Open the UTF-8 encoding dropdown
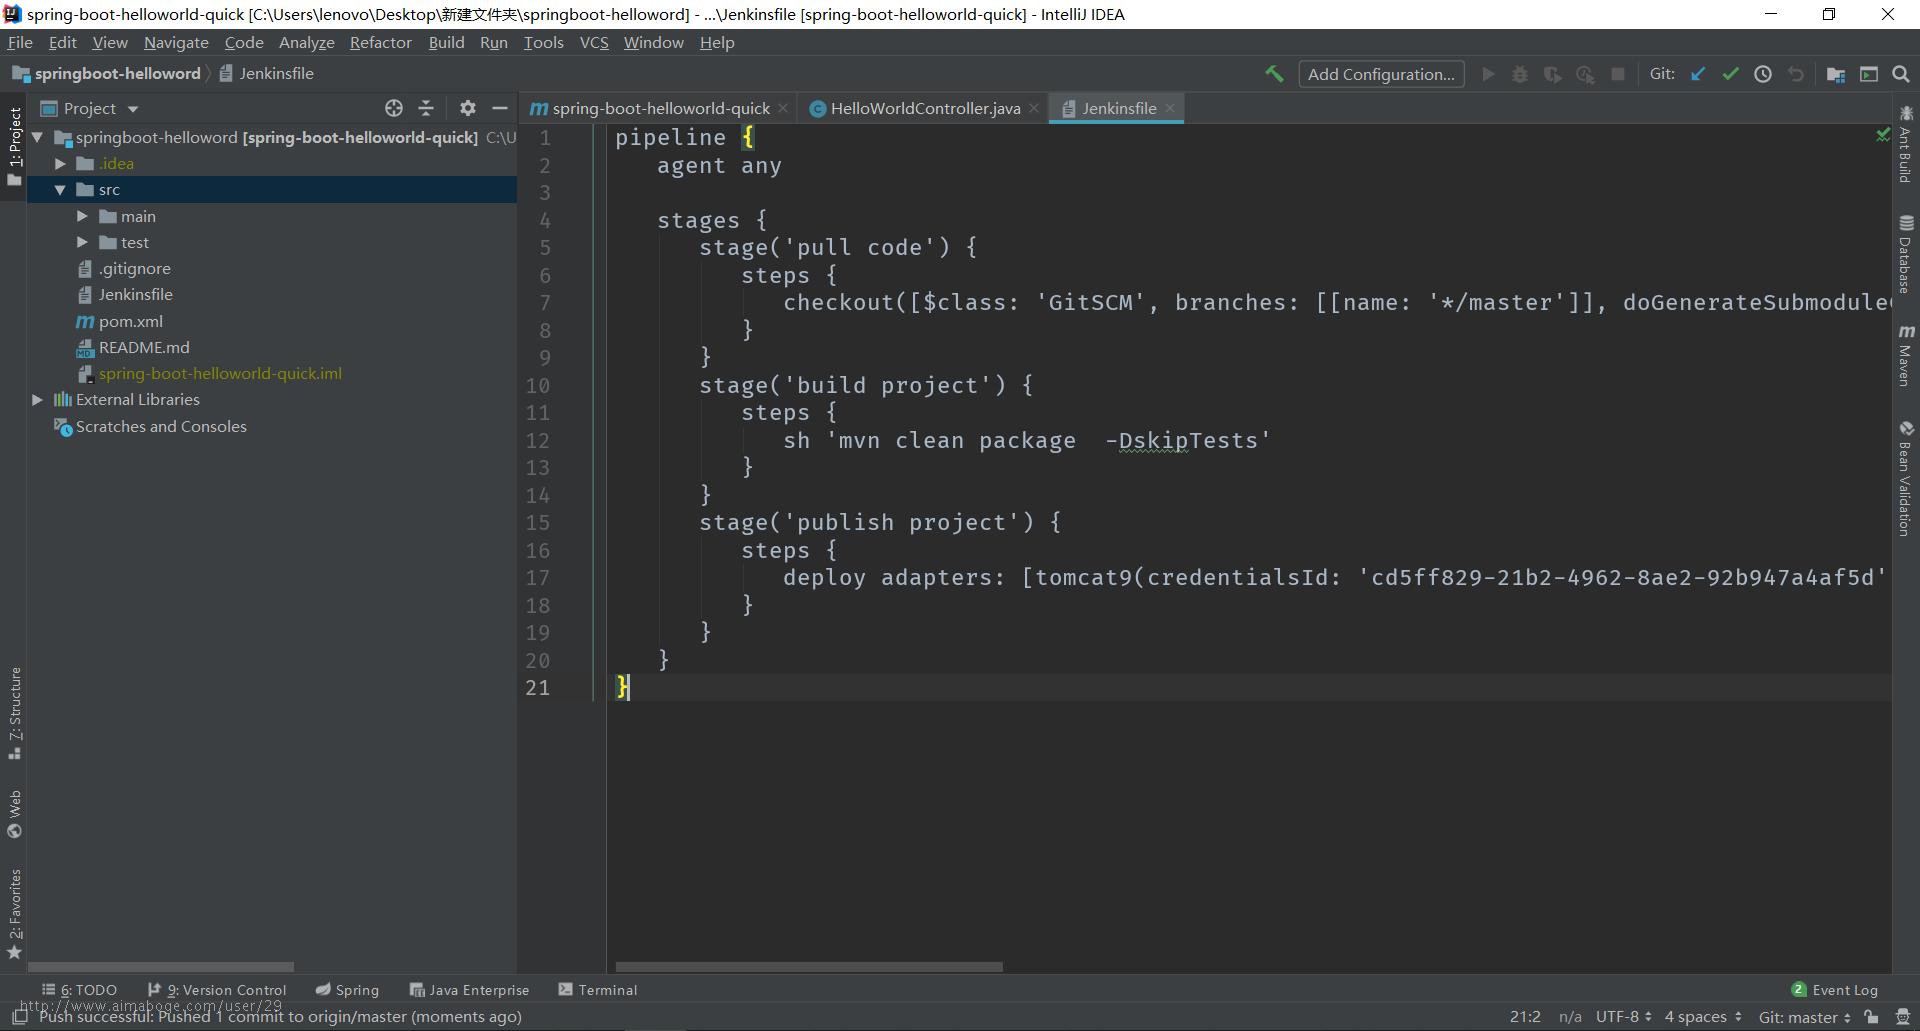 1623,1017
